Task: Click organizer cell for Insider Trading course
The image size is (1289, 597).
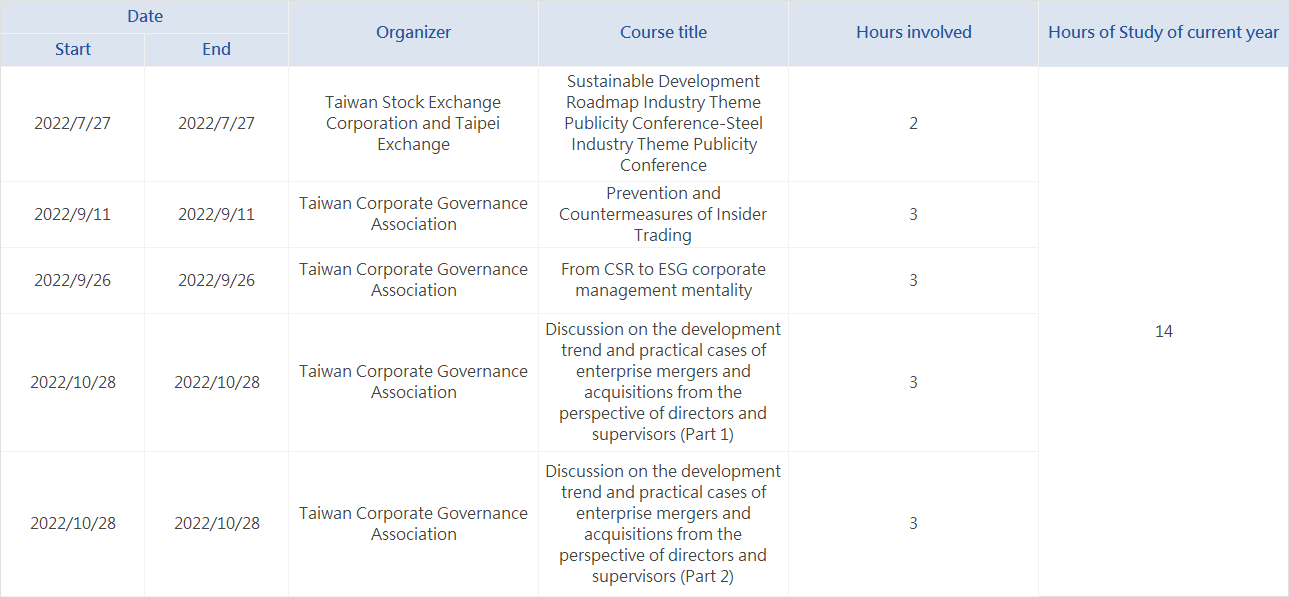Action: tap(413, 214)
